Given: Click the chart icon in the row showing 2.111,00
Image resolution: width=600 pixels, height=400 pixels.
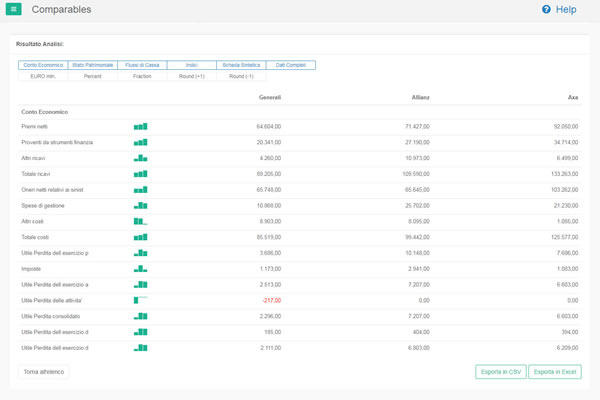Looking at the screenshot, I should [140, 348].
